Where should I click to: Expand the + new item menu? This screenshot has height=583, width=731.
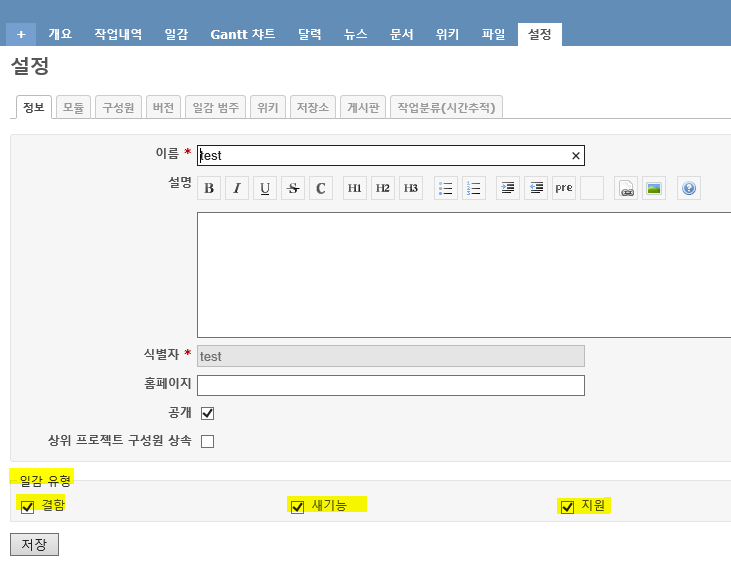[x=21, y=34]
